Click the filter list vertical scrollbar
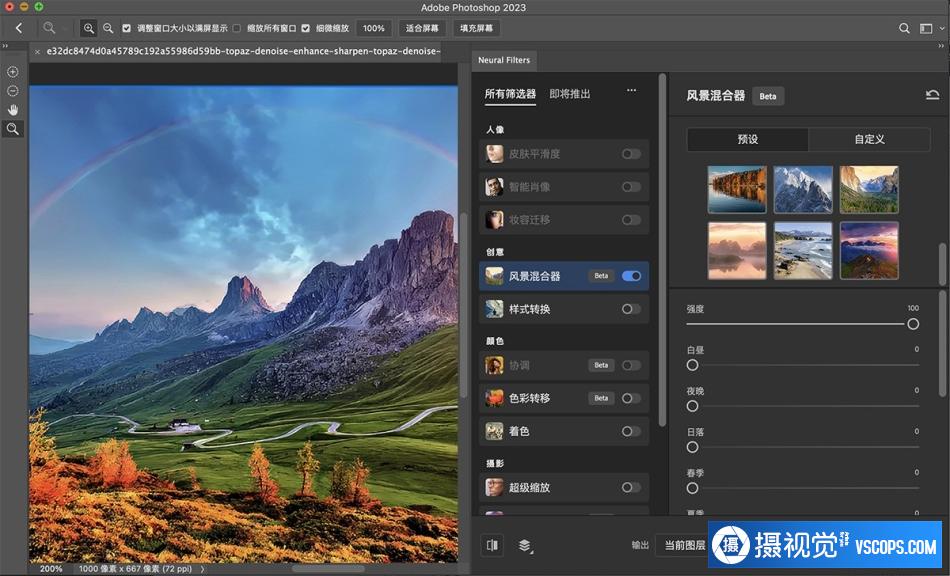The width and height of the screenshot is (950, 576). (662, 250)
